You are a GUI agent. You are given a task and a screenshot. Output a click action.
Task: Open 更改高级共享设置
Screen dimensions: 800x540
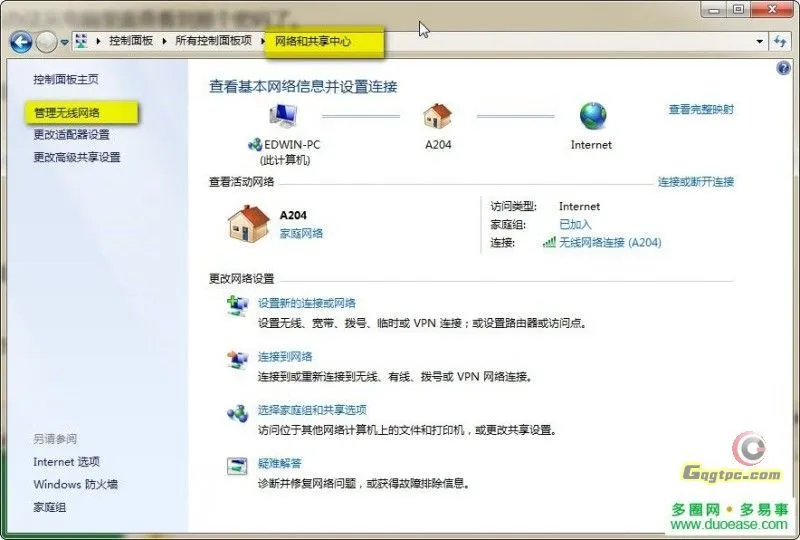(x=77, y=157)
